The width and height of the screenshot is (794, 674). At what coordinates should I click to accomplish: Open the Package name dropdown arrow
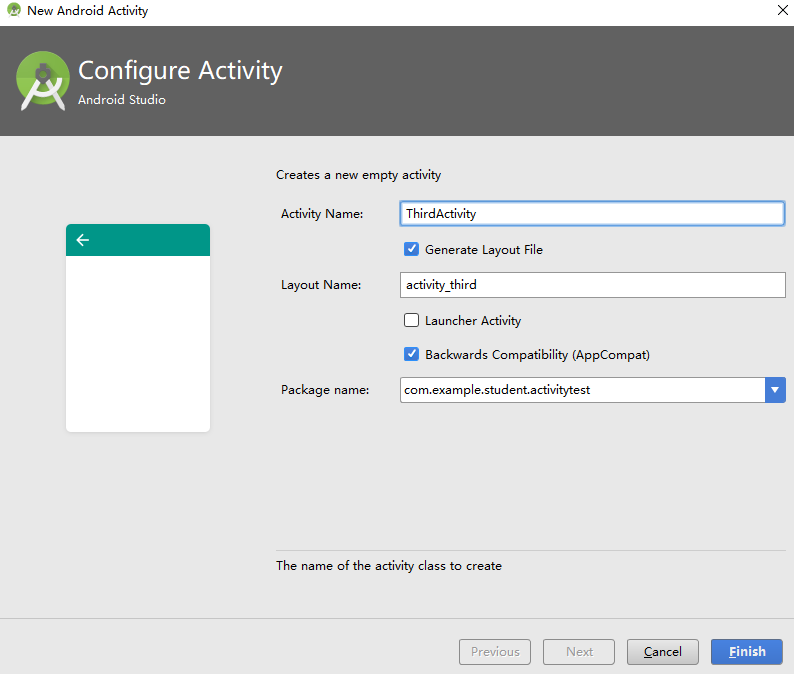775,390
